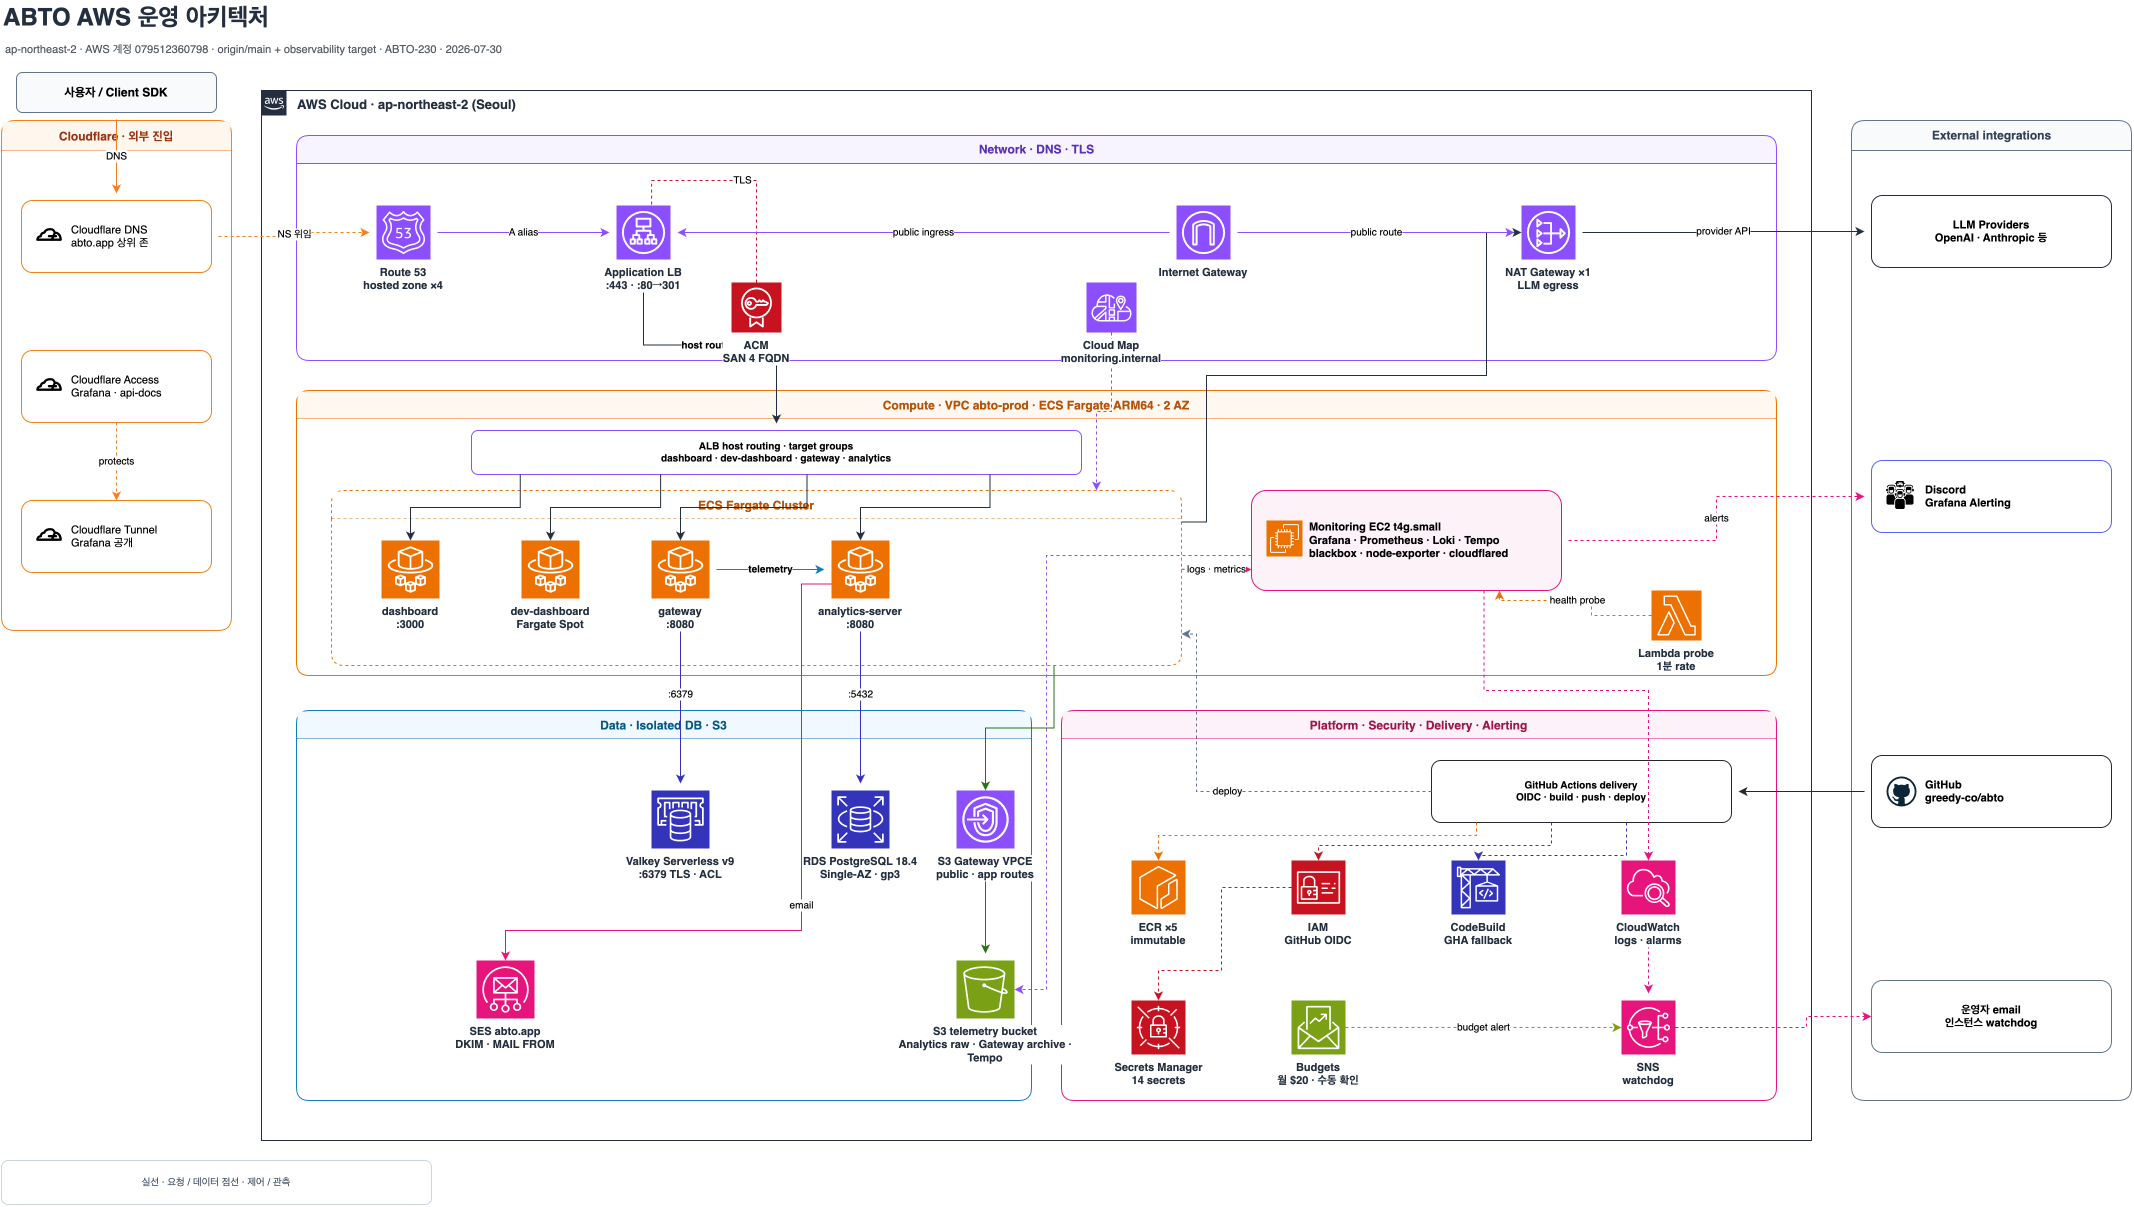Select the Secrets Manager icon
This screenshot has height=1207, width=2134.
click(x=1158, y=1028)
